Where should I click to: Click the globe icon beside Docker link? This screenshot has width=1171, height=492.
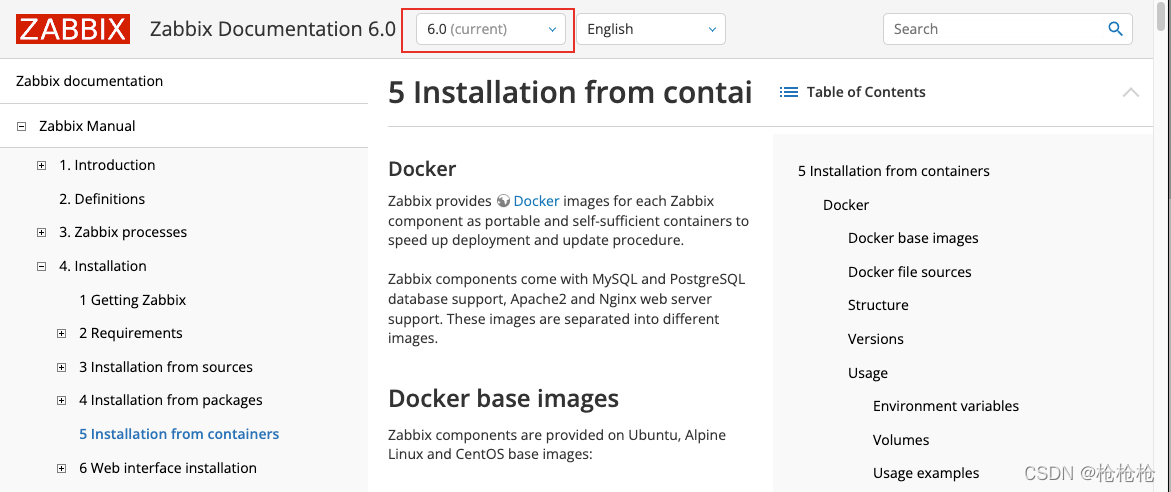pyautogui.click(x=503, y=201)
